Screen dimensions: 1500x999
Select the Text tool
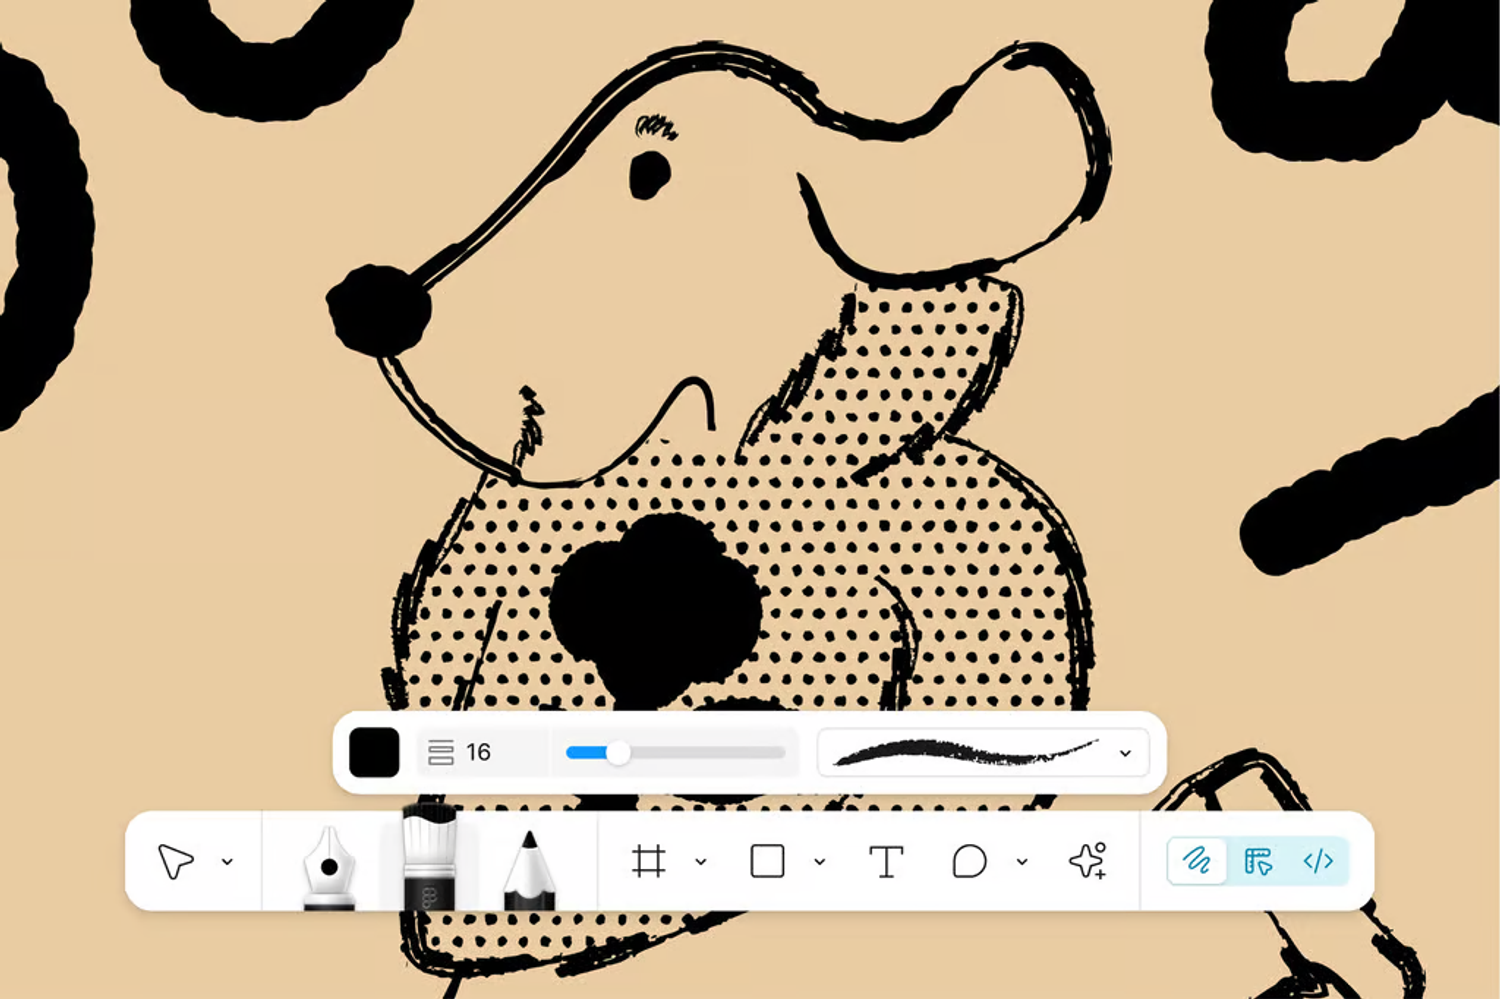point(886,861)
